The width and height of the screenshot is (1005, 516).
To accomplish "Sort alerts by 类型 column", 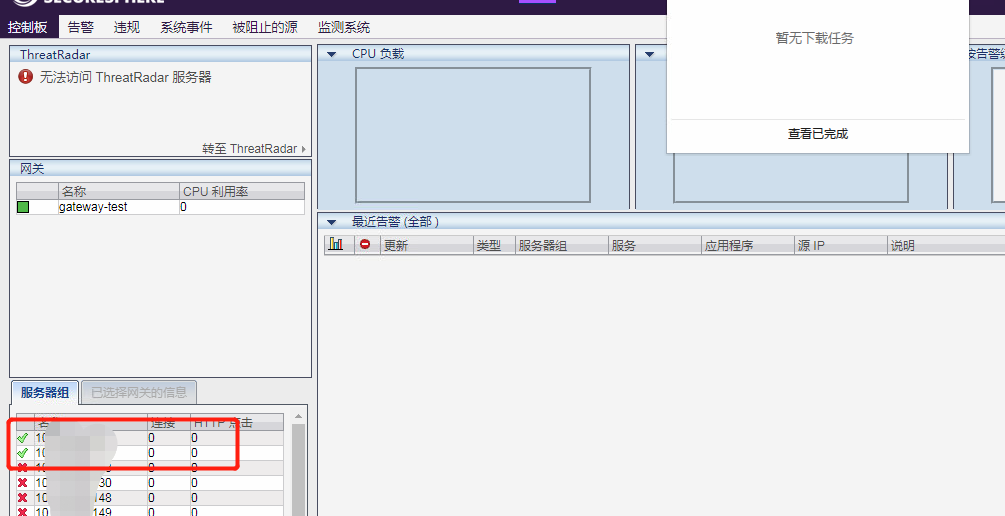I will (494, 245).
